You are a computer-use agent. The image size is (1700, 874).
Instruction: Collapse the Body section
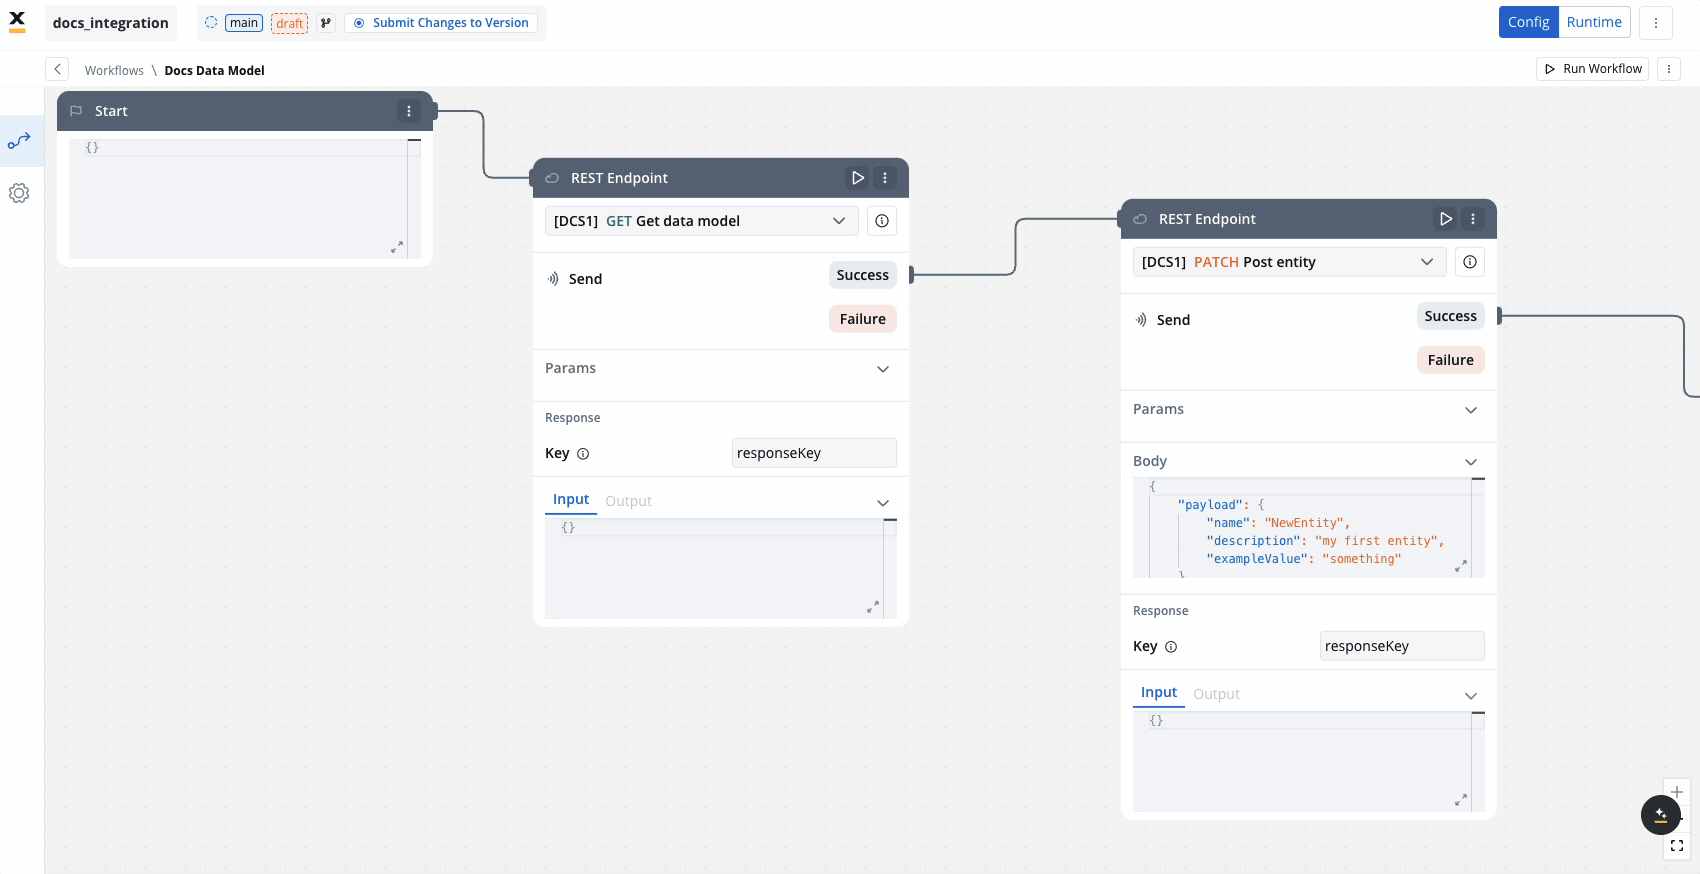point(1471,462)
